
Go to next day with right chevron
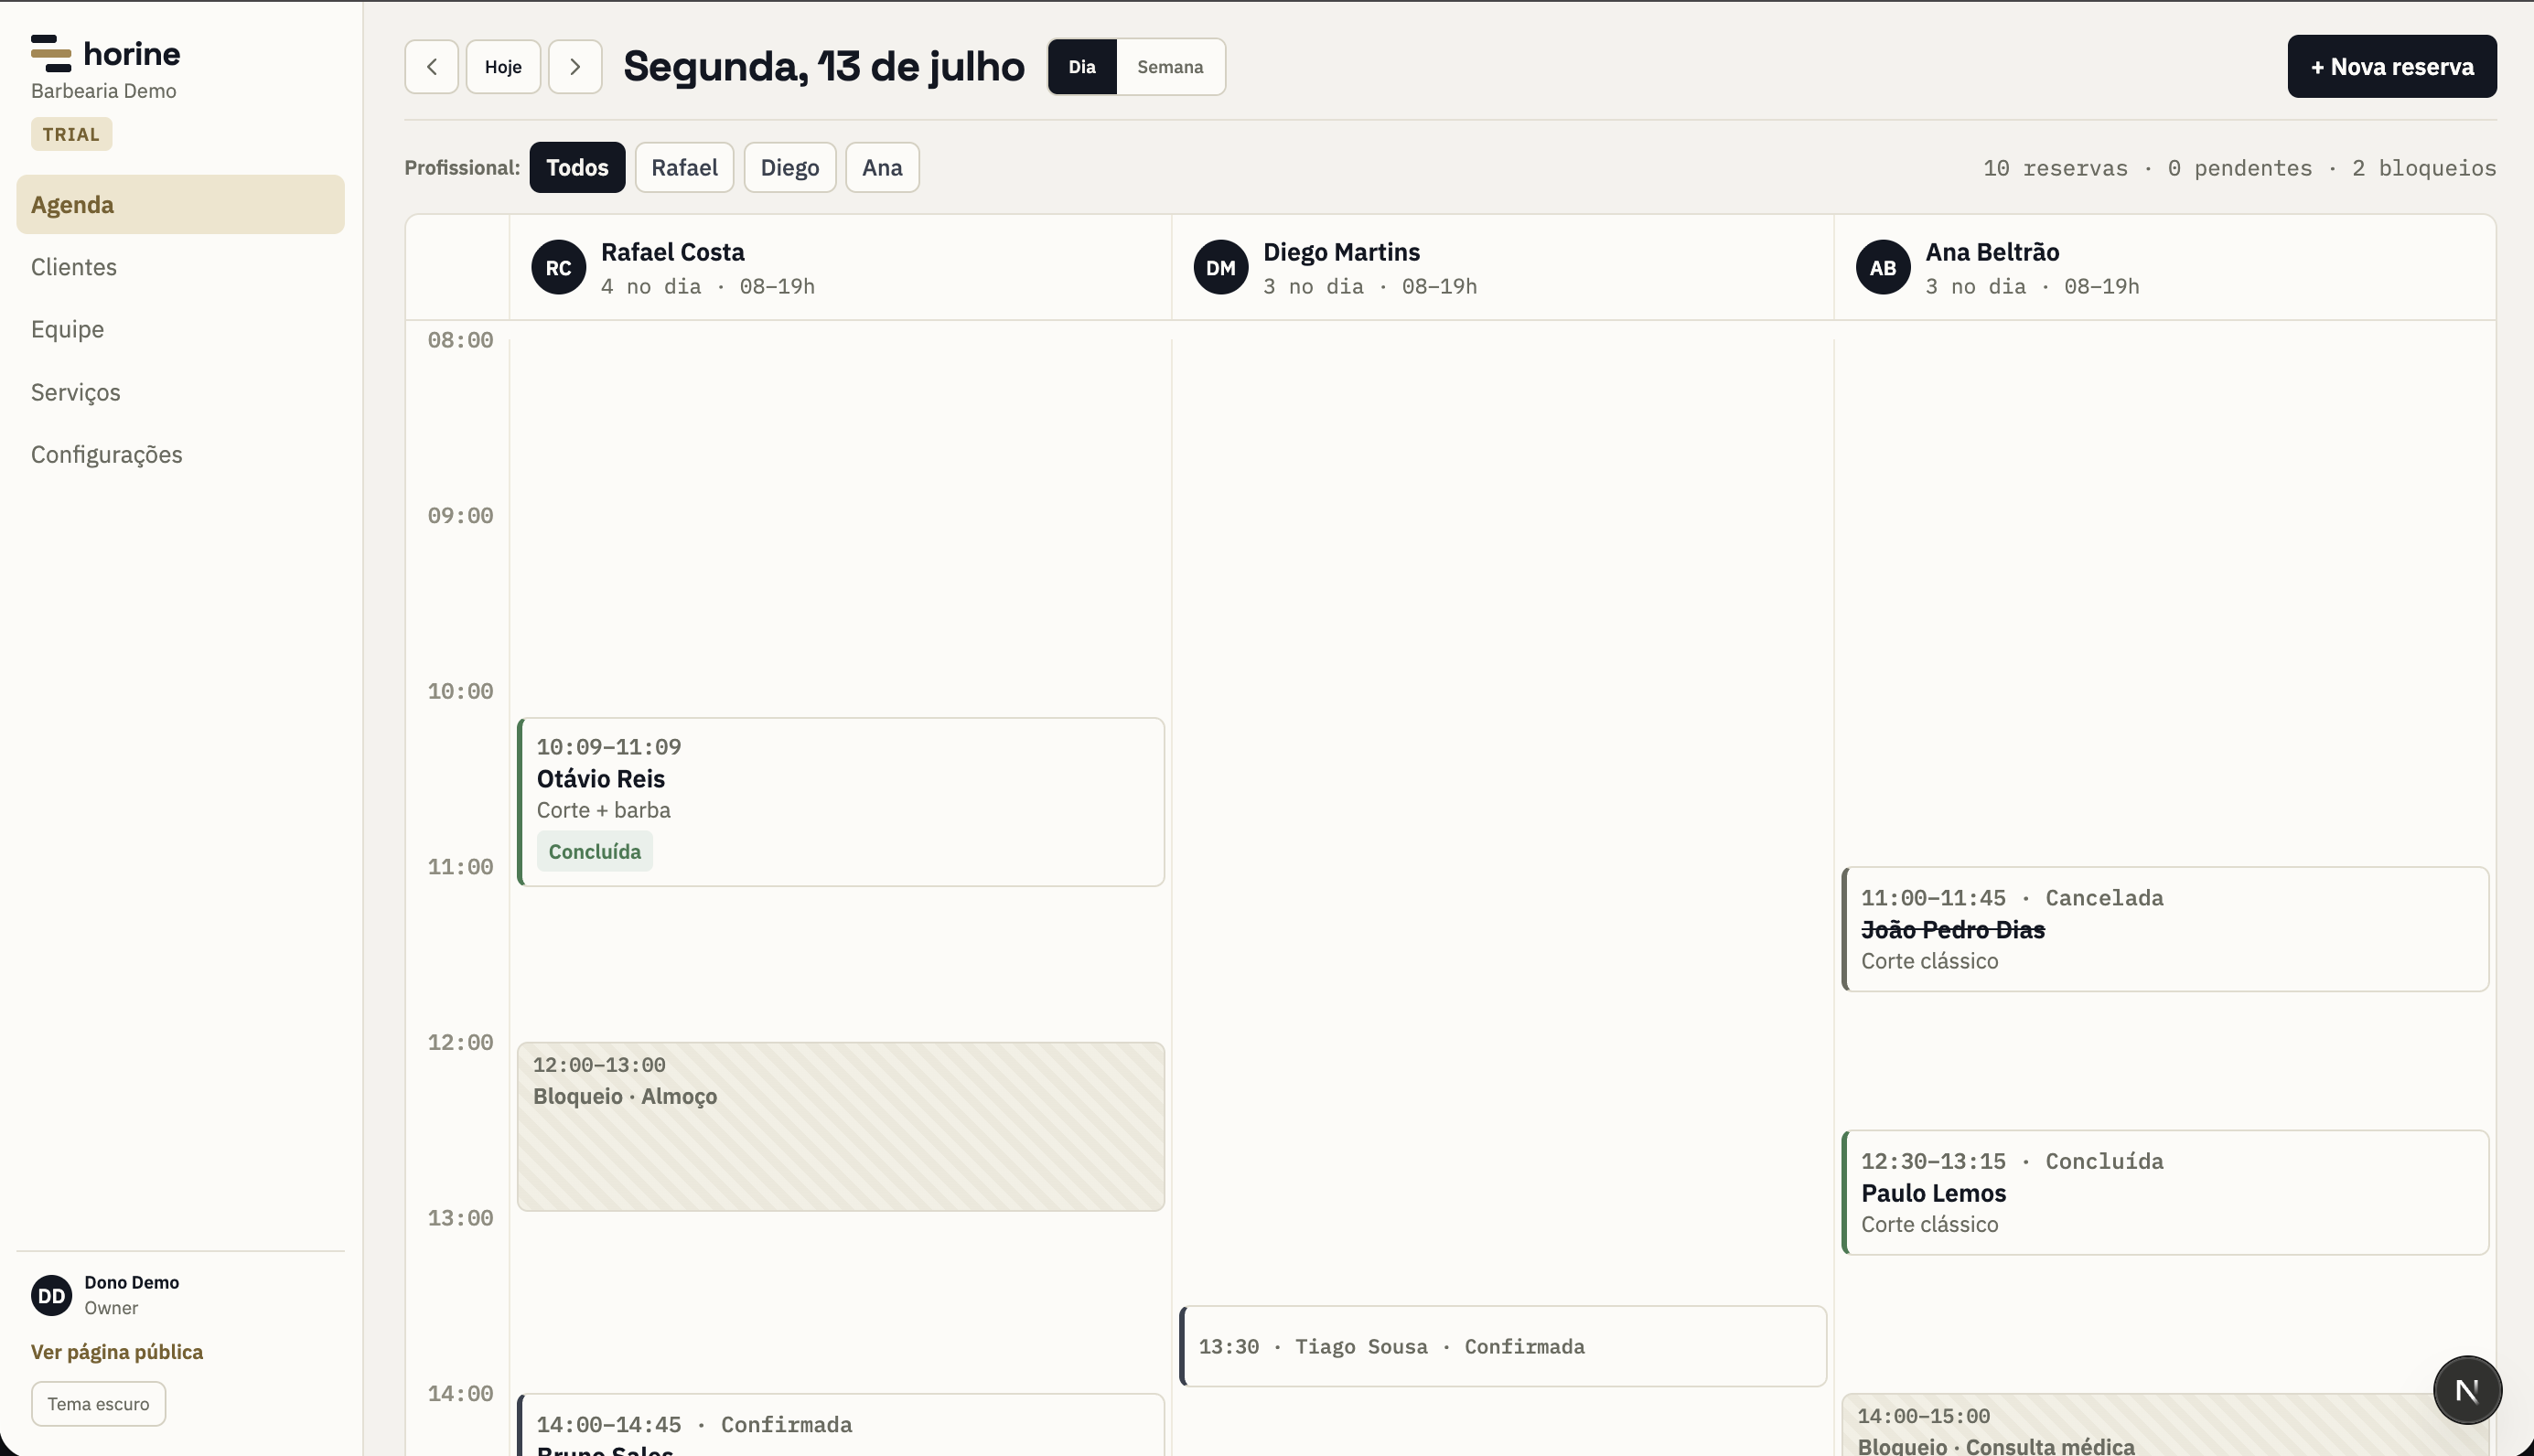(x=575, y=67)
